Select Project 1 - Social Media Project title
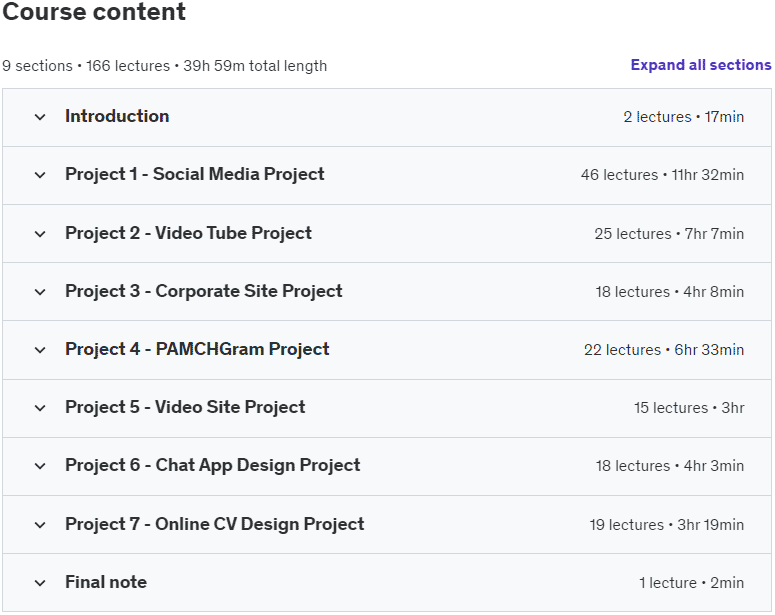775x615 pixels. (x=195, y=175)
